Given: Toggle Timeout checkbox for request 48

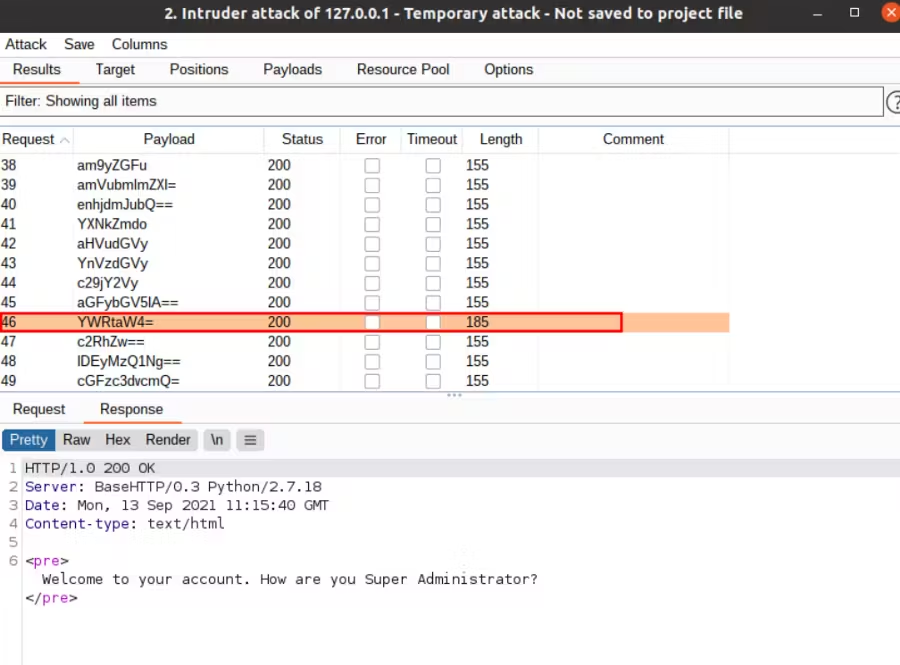Looking at the screenshot, I should click(433, 361).
